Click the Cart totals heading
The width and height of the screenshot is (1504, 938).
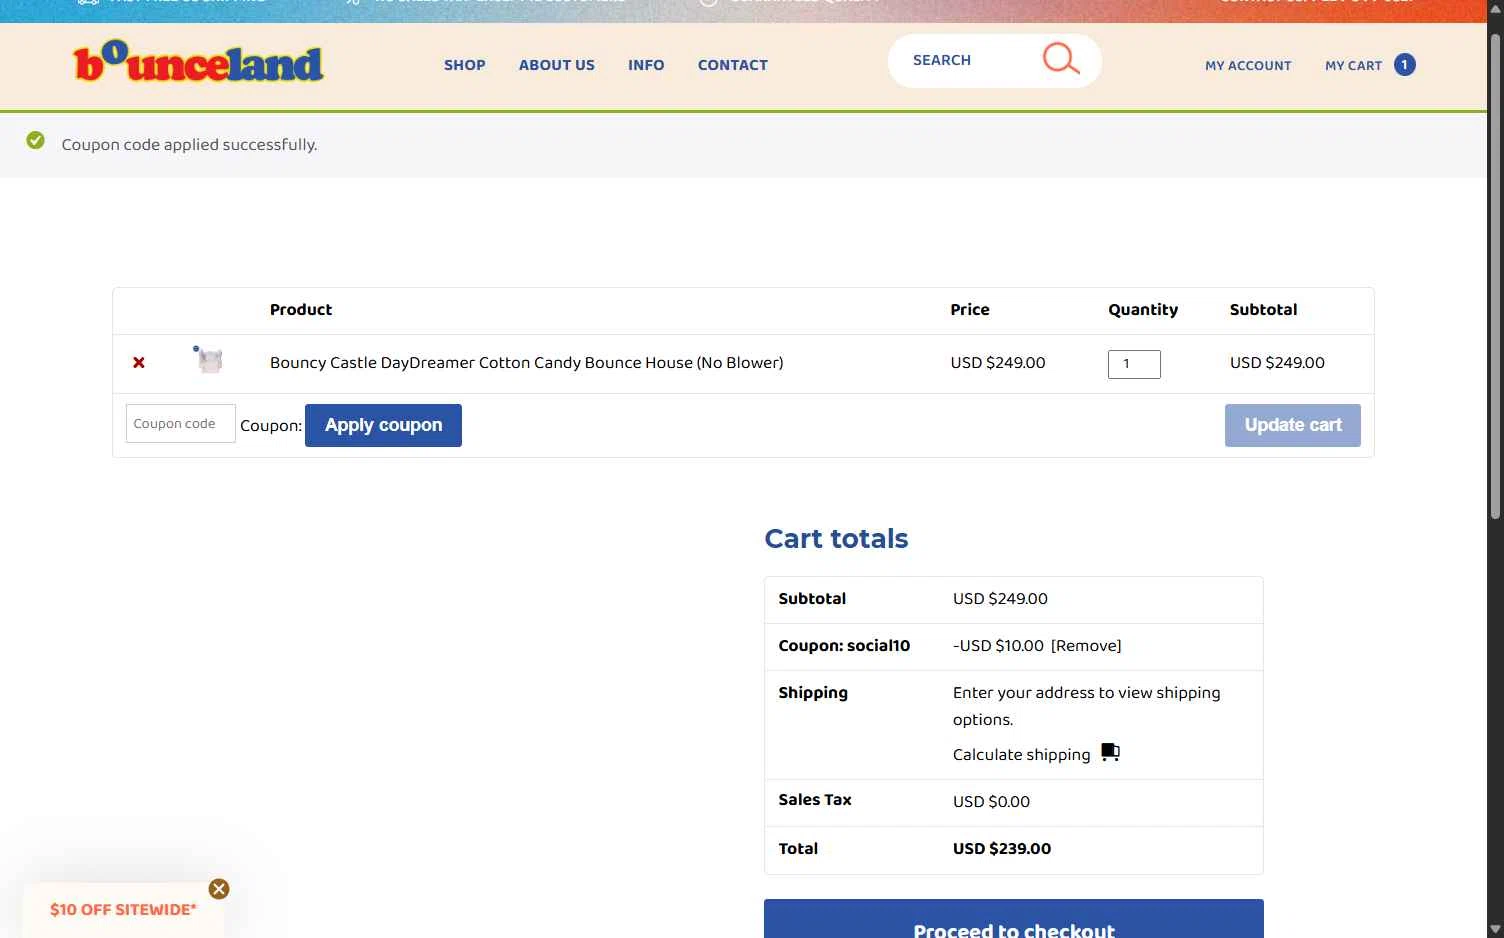[836, 539]
